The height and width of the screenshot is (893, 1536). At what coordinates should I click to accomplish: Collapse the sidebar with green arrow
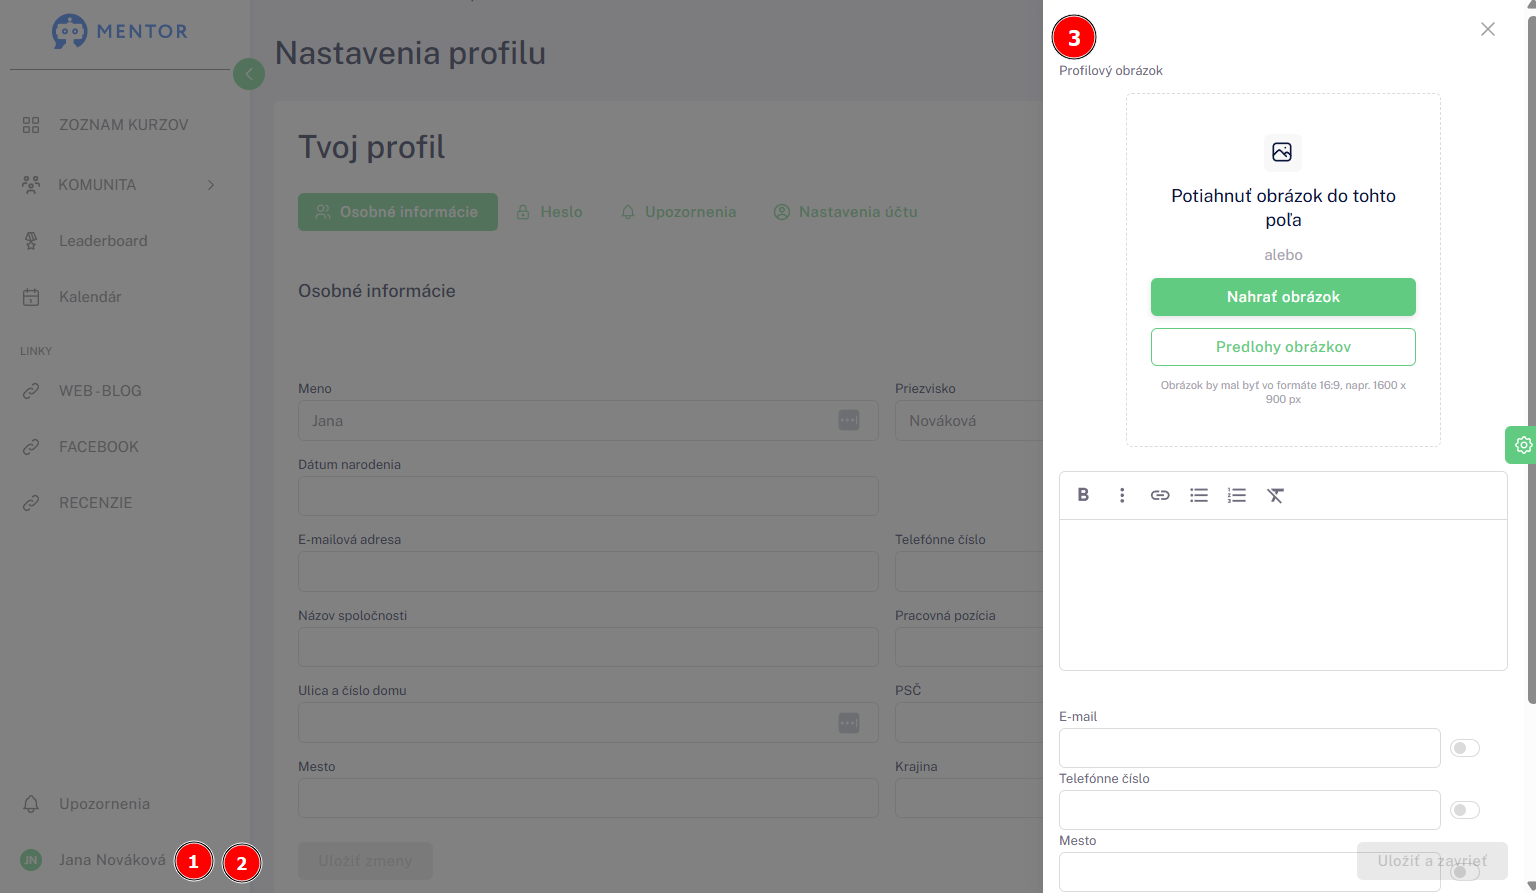(249, 74)
